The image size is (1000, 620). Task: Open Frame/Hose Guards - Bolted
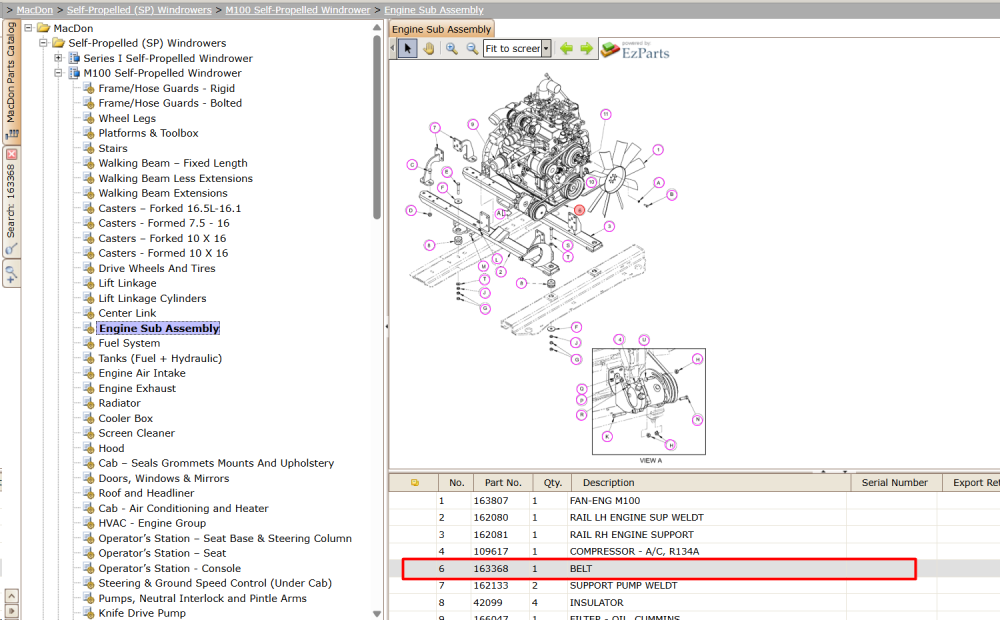pyautogui.click(x=170, y=103)
